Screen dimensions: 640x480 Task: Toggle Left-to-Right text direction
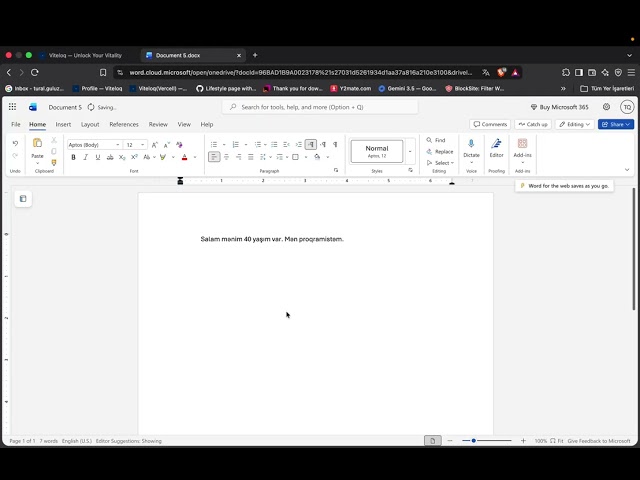point(311,144)
